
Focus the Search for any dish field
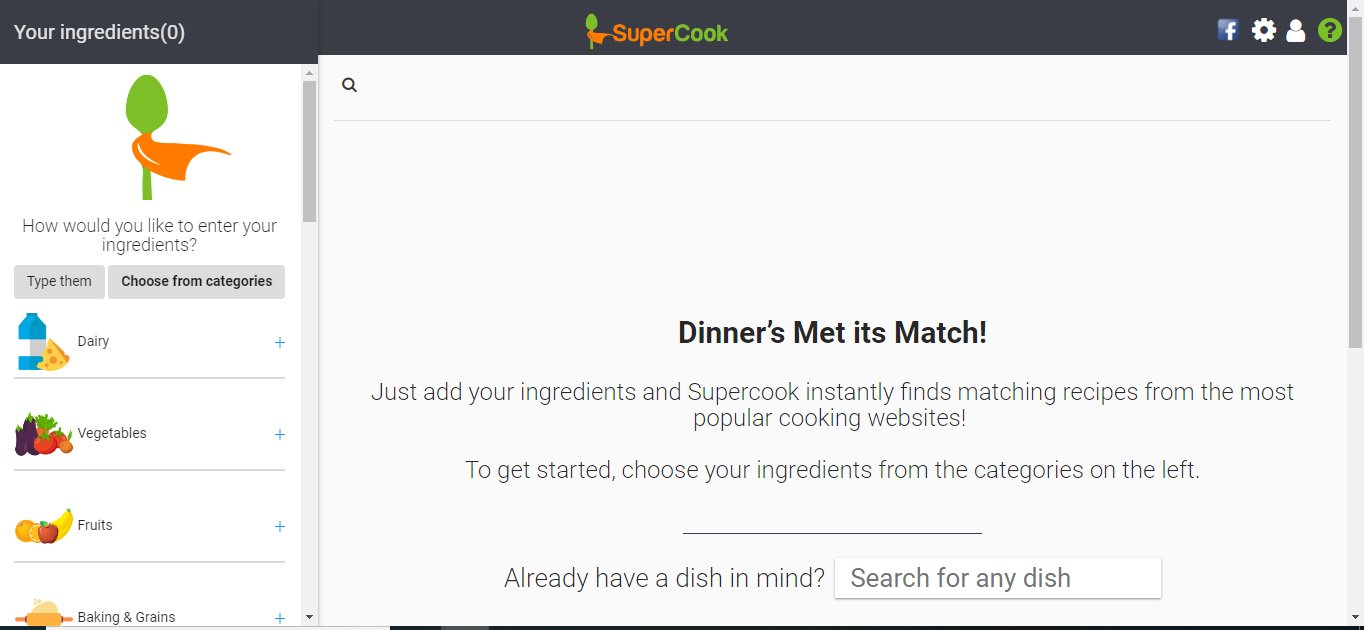(x=998, y=578)
